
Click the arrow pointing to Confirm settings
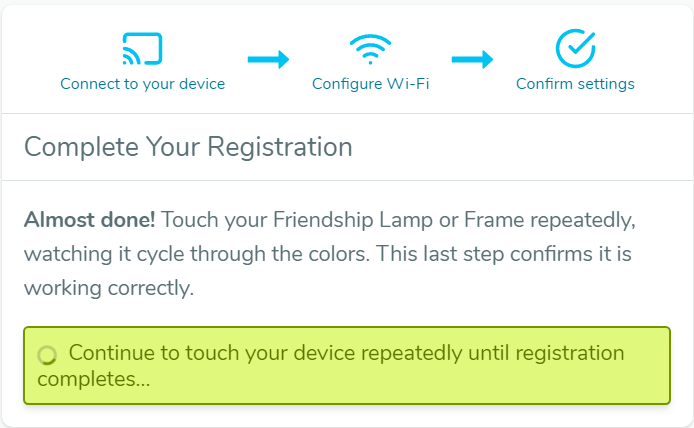coord(472,59)
